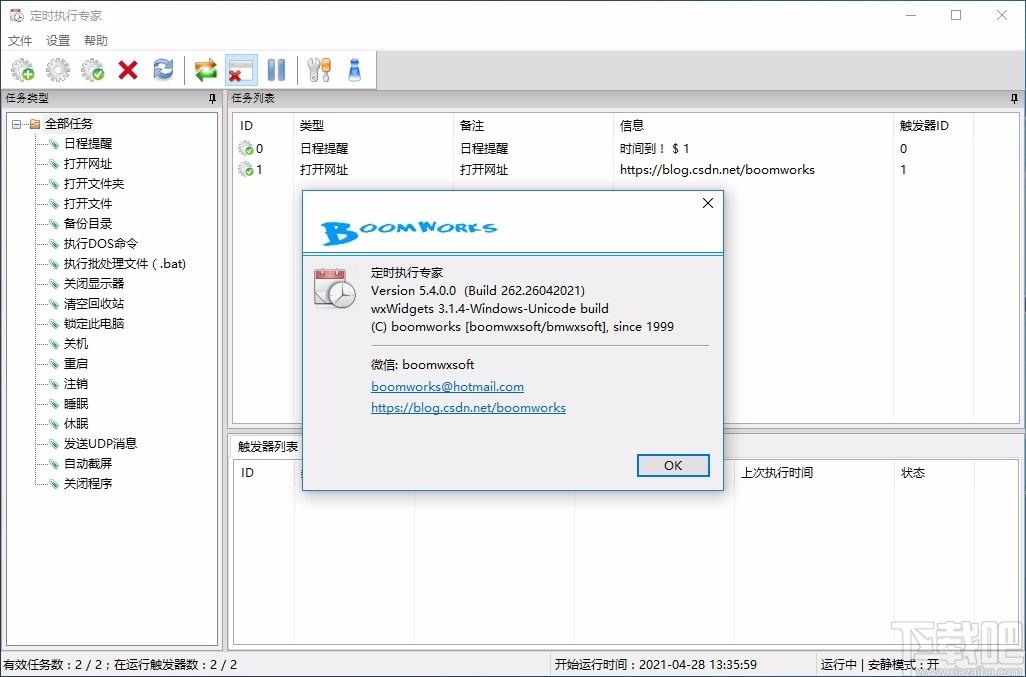Screen dimensions: 1026x677
Task: Open the boomworks@hotmail.com email link
Action: click(x=447, y=387)
